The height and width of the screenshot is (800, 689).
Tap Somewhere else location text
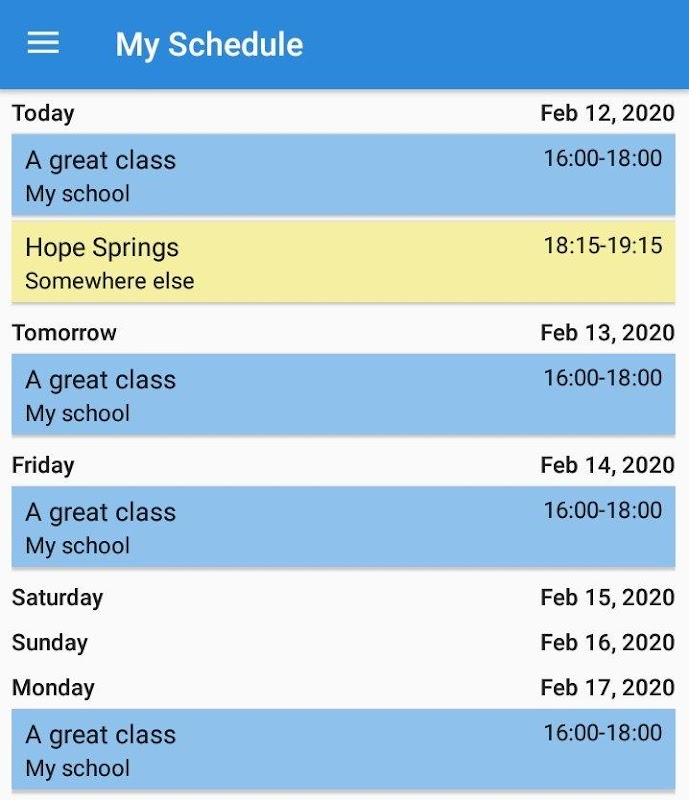click(110, 281)
